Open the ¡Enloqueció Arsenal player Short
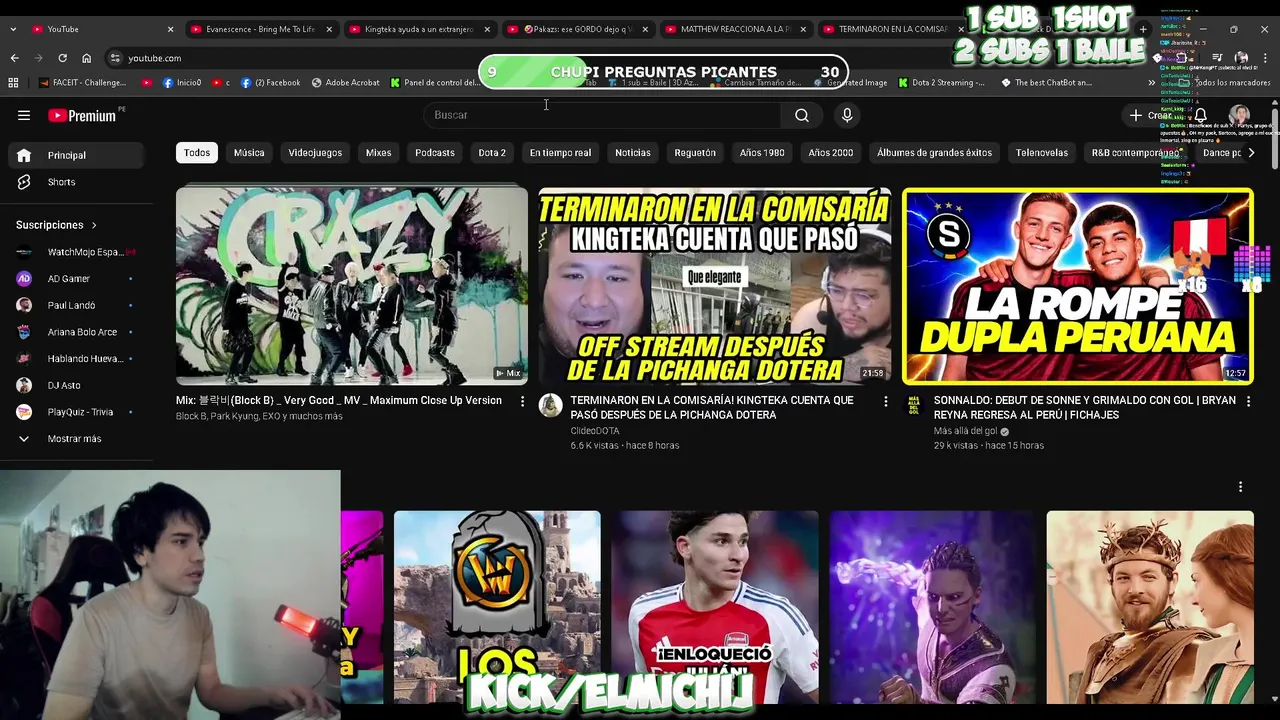 pos(715,608)
